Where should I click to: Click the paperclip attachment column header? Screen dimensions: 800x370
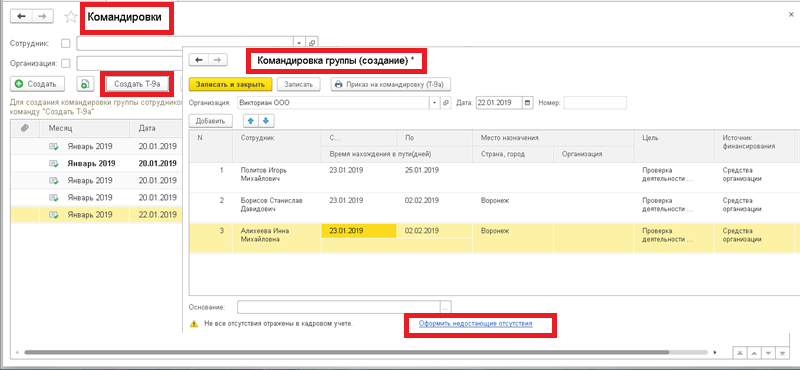24,128
